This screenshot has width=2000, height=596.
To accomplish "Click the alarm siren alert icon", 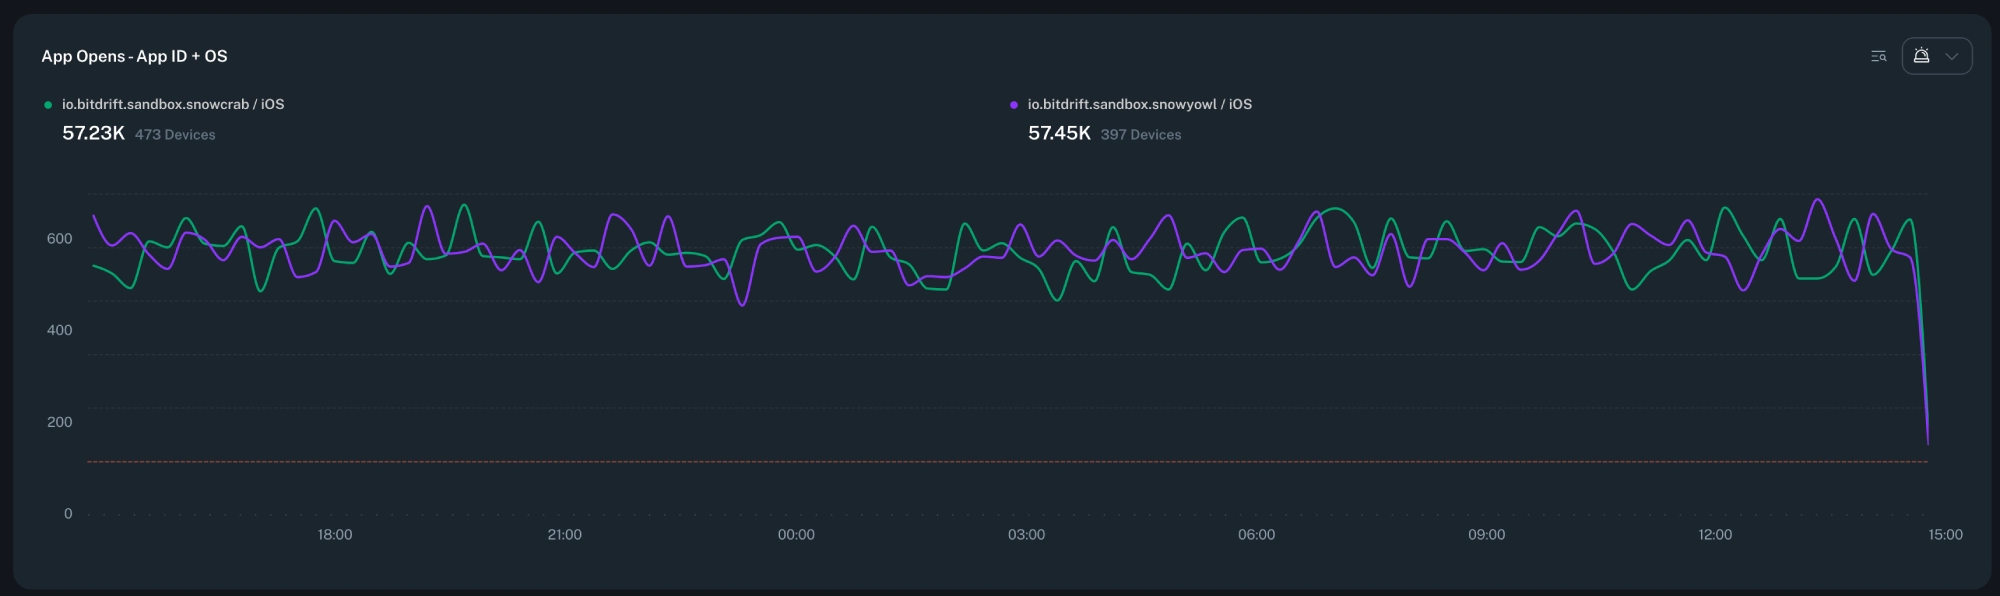I will pos(1921,56).
